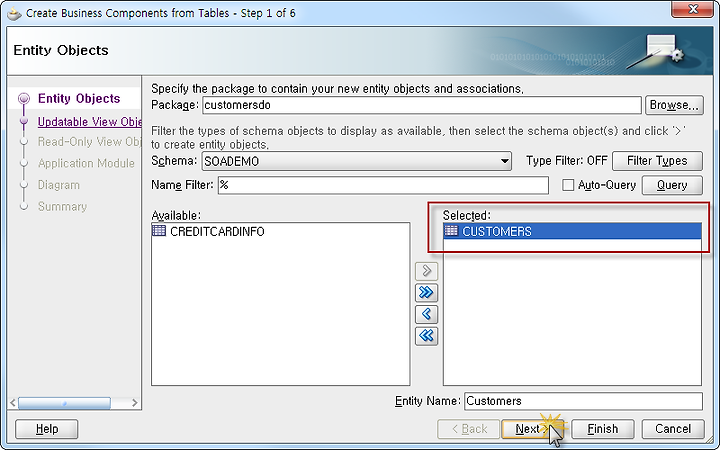Go to Updatable View Objects step link

tap(90, 122)
